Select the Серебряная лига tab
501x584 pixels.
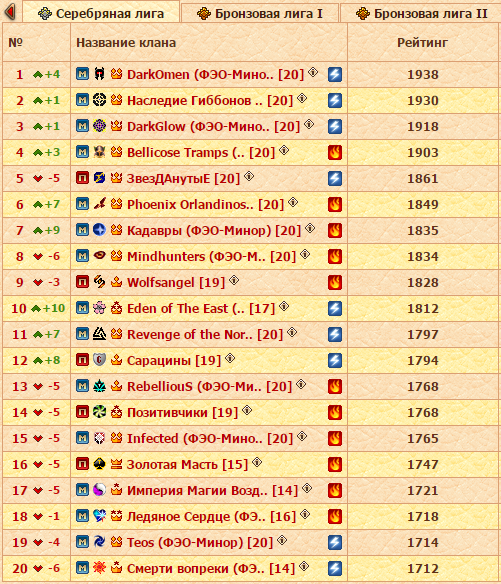click(x=101, y=13)
